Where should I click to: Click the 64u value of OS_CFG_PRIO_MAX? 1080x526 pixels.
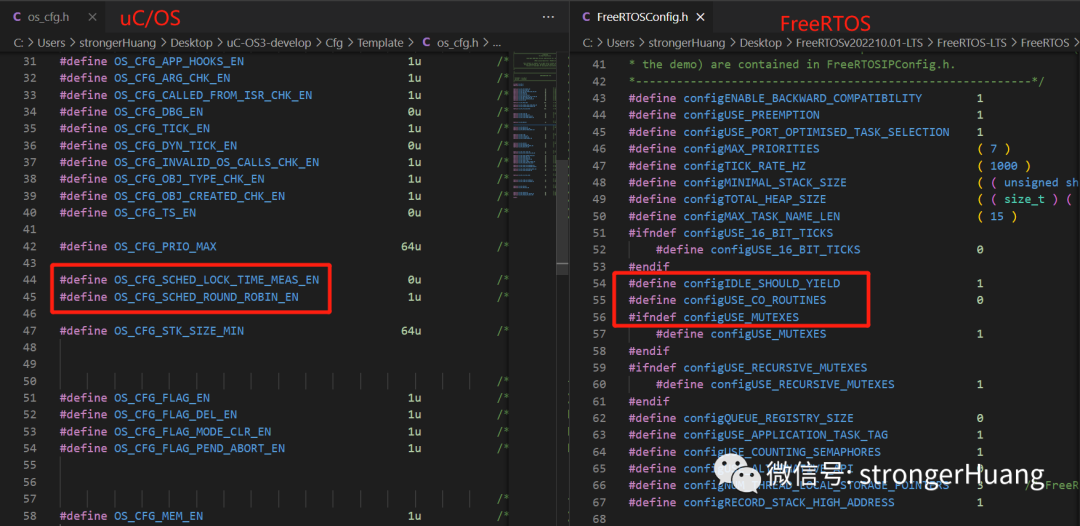point(411,246)
